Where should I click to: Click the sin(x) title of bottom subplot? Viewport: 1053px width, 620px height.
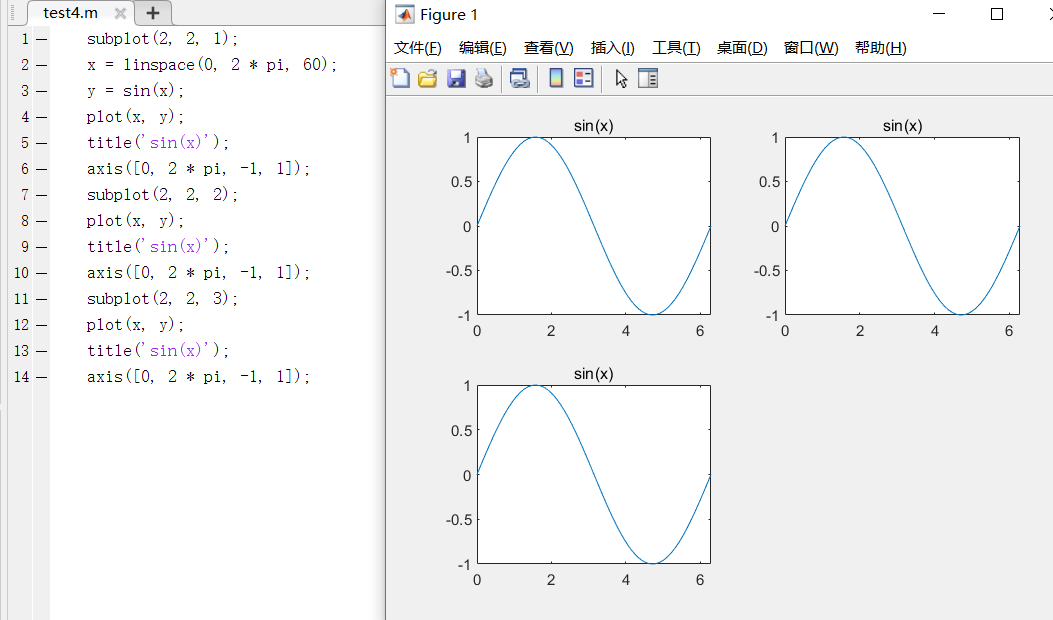(x=594, y=373)
